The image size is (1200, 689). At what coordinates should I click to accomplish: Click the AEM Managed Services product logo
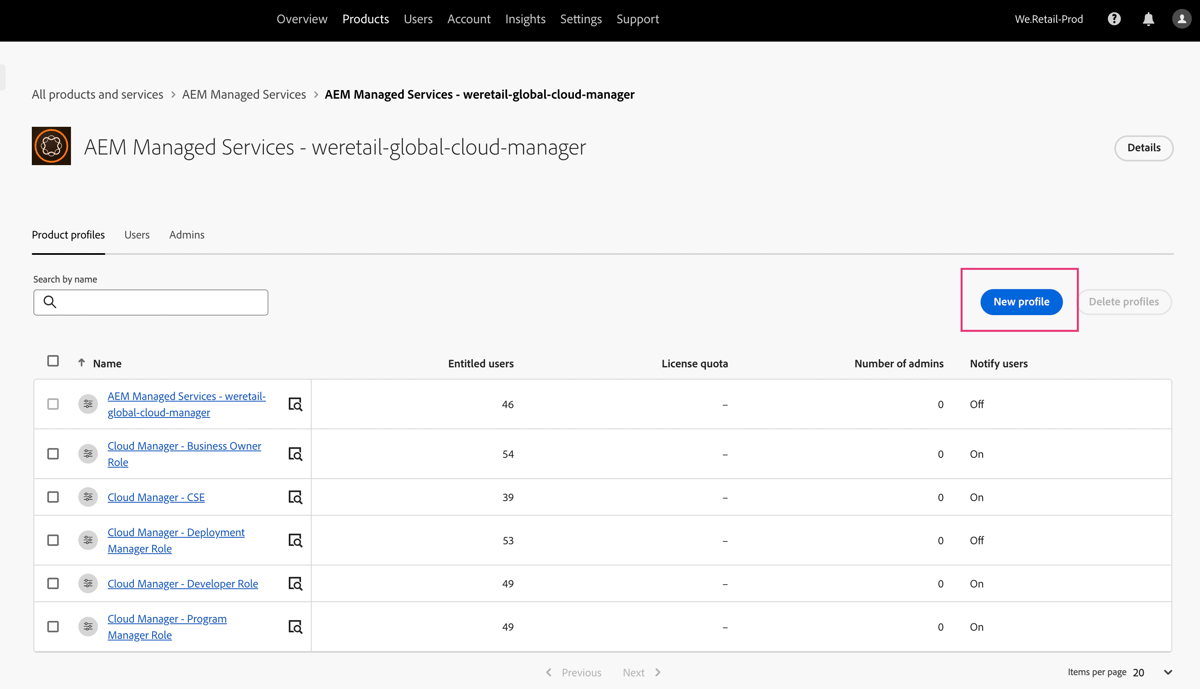click(51, 145)
